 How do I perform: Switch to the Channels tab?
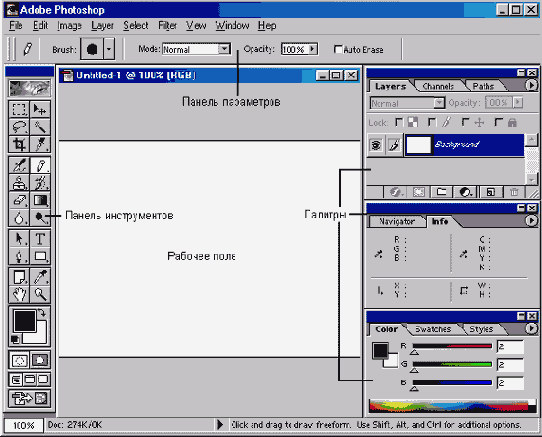[438, 86]
